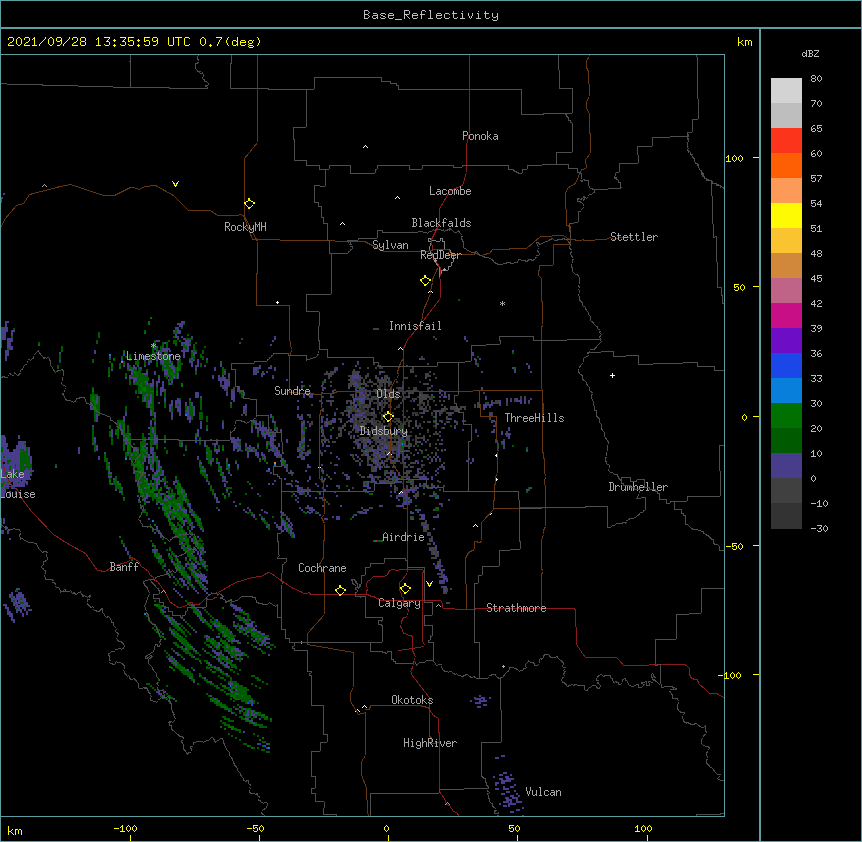Pick the slate purple 10 dBZ legend swatch

tap(786, 466)
